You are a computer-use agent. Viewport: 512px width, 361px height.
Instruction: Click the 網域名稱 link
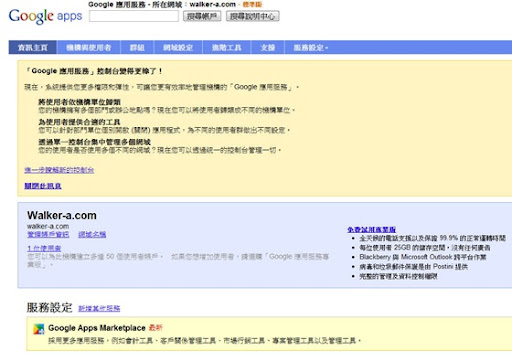click(92, 234)
